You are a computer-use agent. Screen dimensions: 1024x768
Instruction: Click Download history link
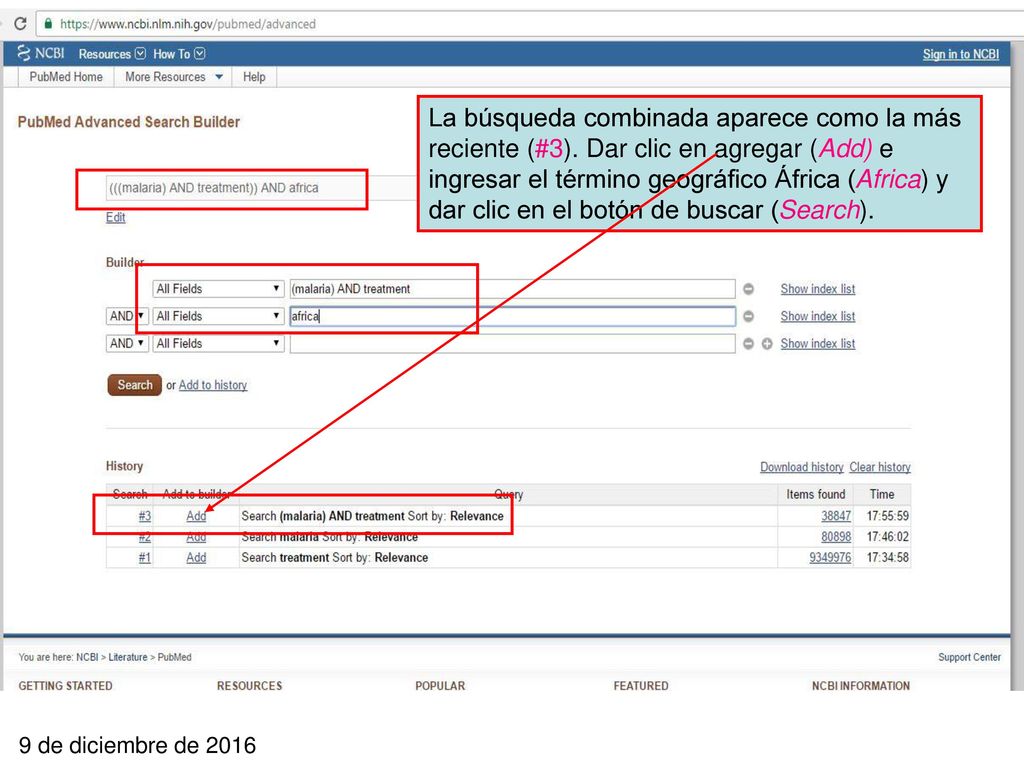tap(802, 467)
